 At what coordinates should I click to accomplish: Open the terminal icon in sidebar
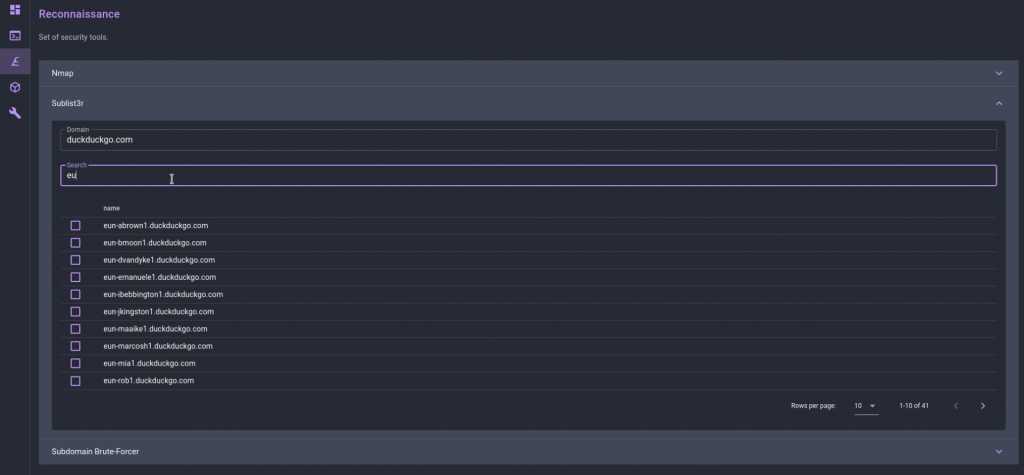[x=15, y=36]
